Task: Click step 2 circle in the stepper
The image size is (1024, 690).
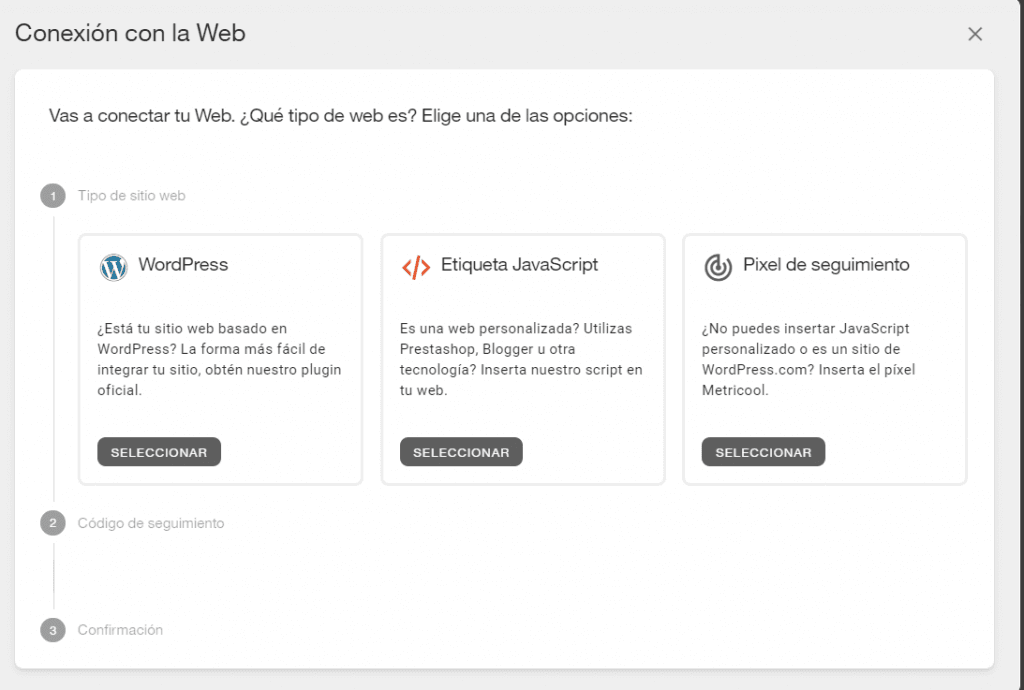Action: tap(53, 523)
